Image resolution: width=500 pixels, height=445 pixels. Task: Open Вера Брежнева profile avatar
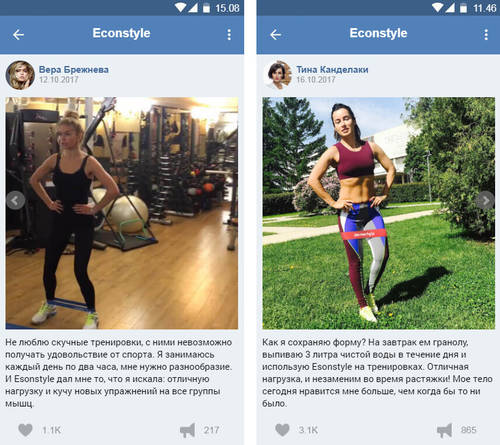[20, 75]
